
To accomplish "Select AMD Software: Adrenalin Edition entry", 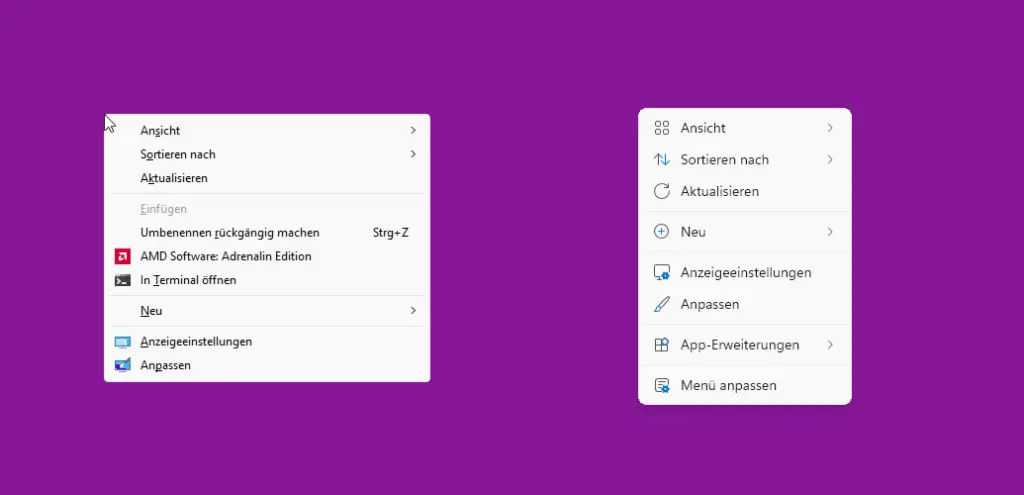I will [x=267, y=256].
